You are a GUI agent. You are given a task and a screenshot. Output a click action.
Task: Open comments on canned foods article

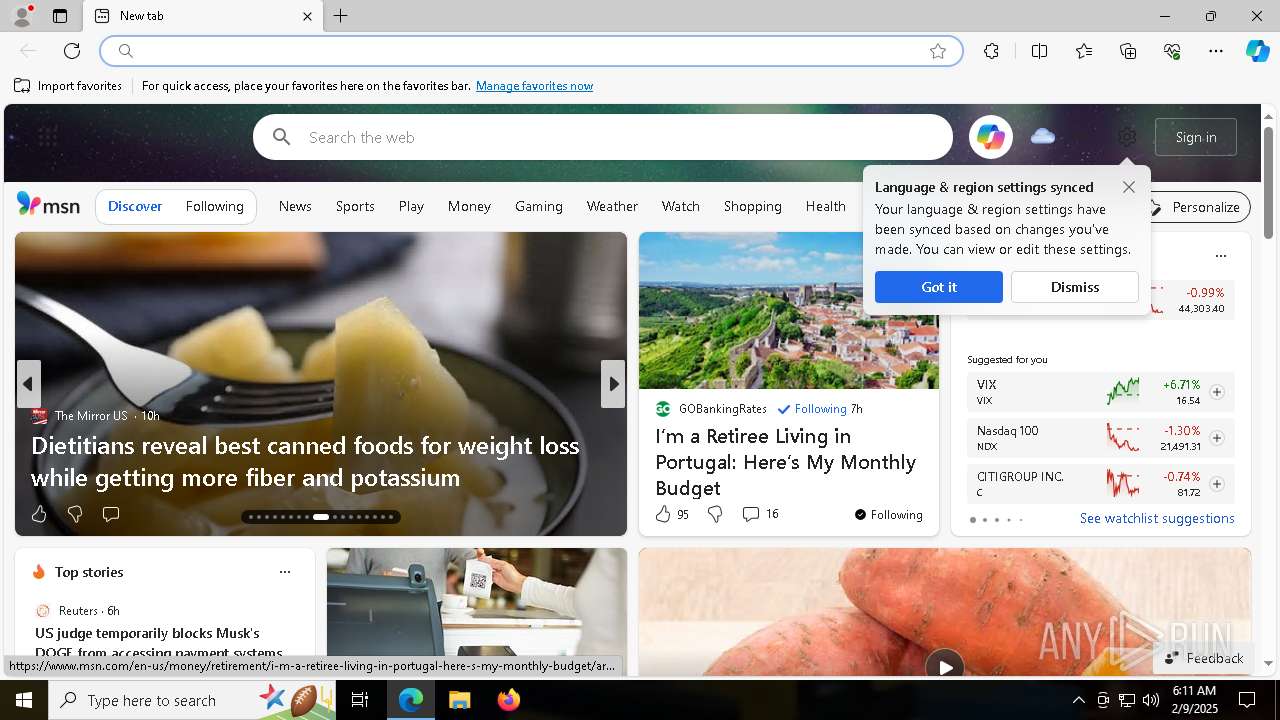pos(111,514)
